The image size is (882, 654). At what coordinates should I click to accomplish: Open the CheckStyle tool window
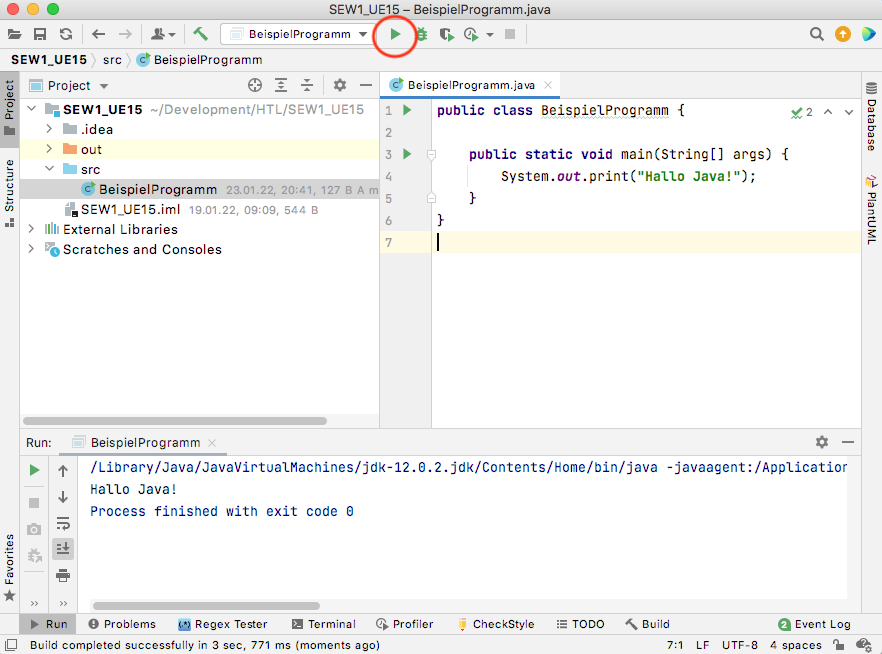(x=496, y=624)
